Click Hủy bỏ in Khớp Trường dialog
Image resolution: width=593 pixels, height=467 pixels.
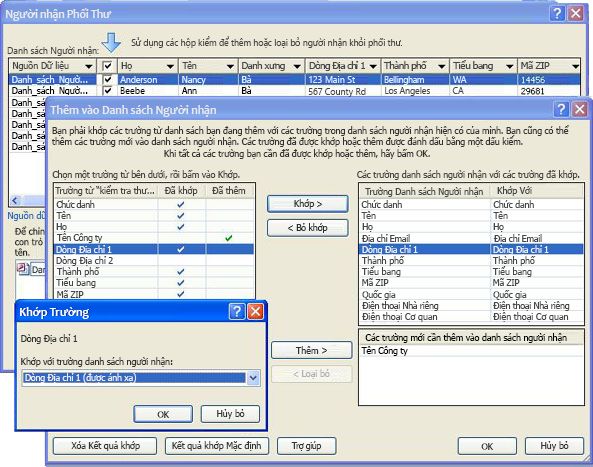point(230,414)
